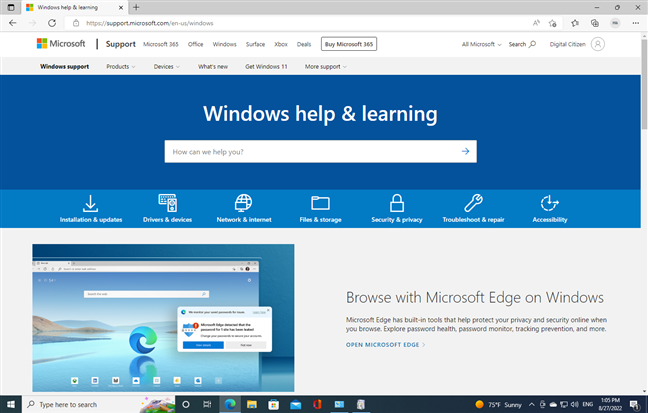Open the notification center icon

point(634,404)
